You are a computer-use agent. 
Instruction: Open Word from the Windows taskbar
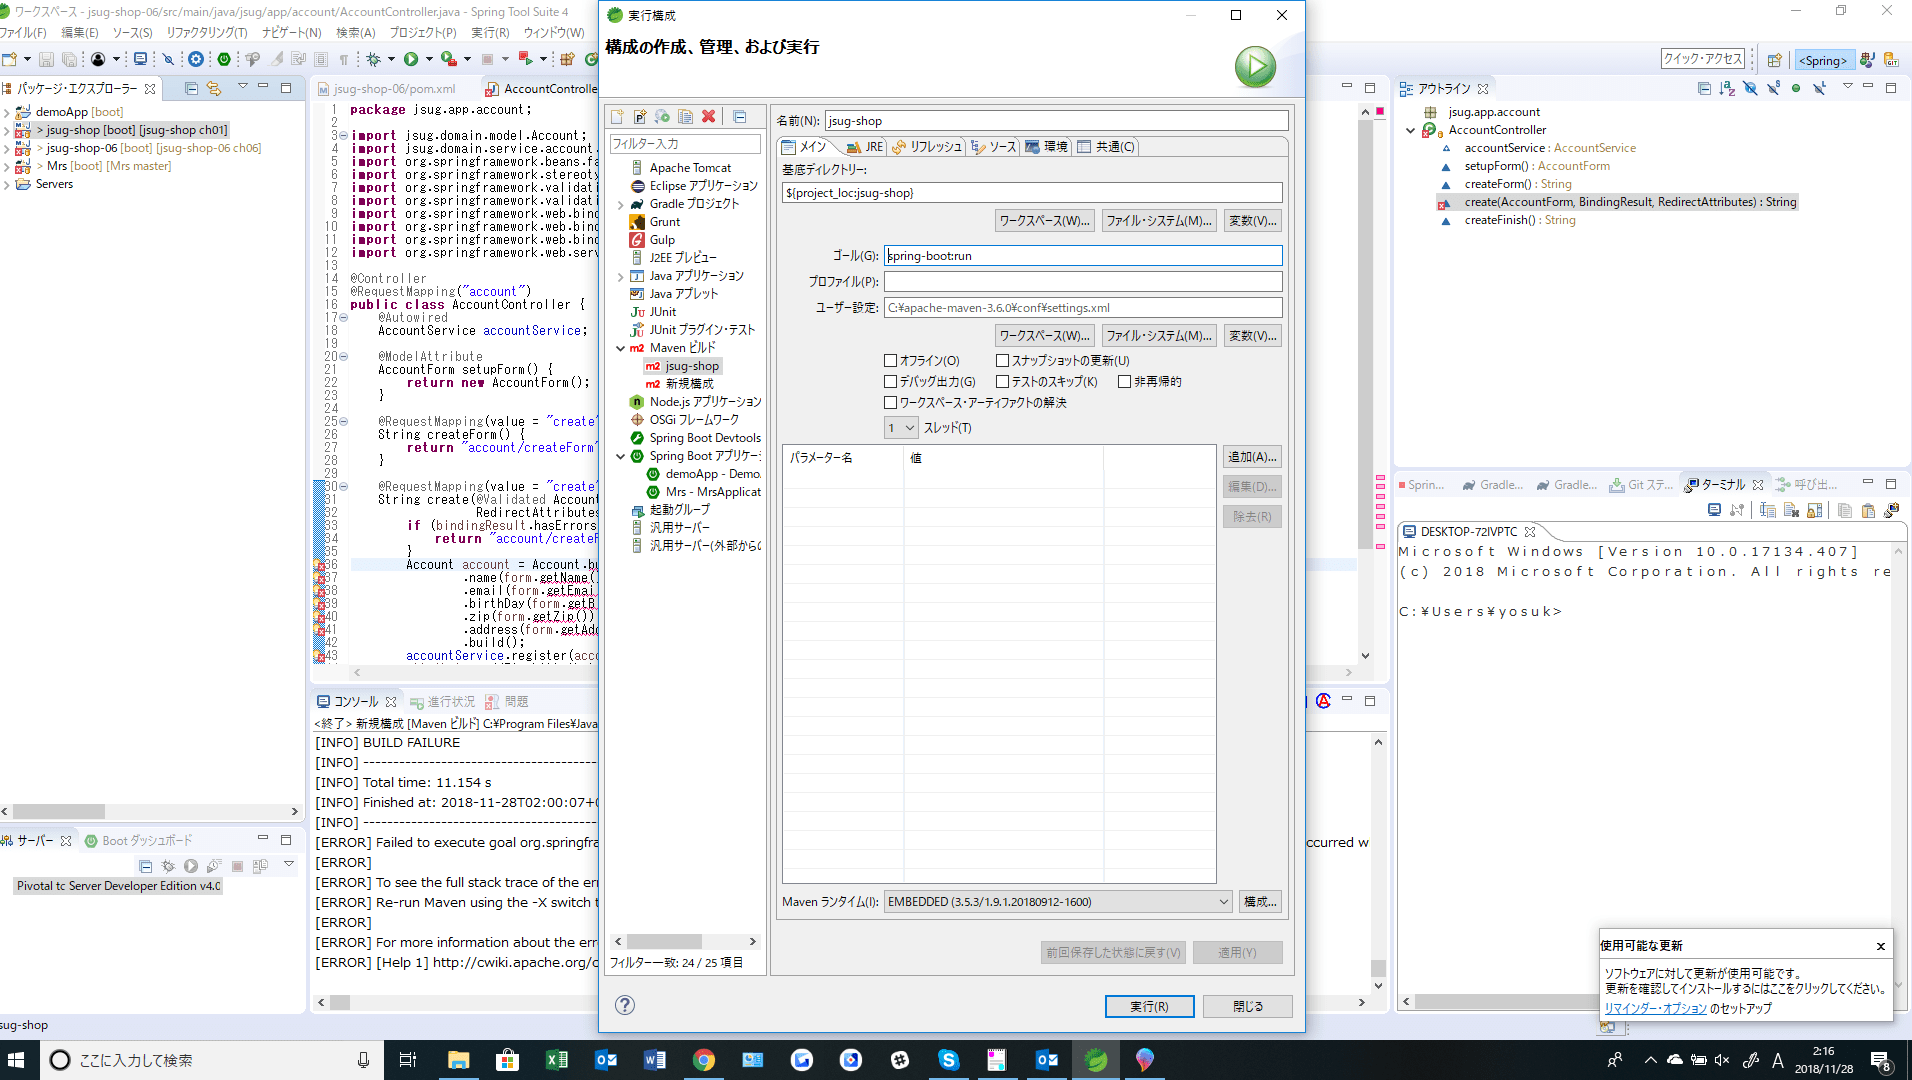(x=655, y=1060)
